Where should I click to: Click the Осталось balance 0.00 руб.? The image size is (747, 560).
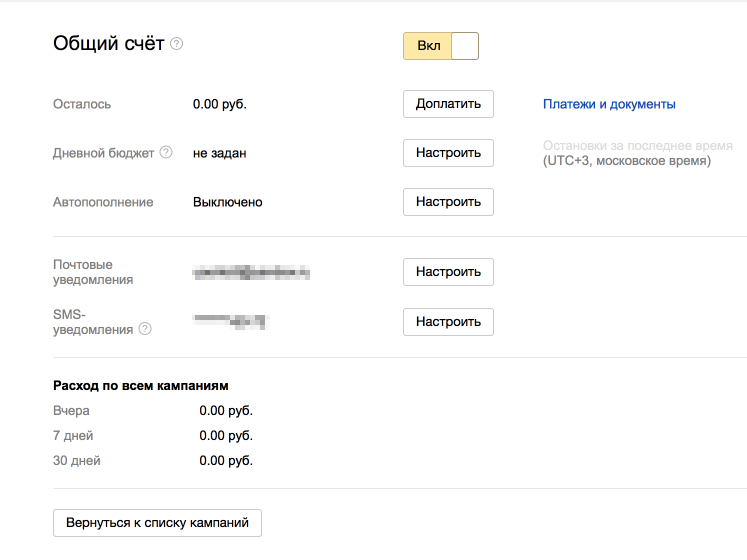point(220,104)
